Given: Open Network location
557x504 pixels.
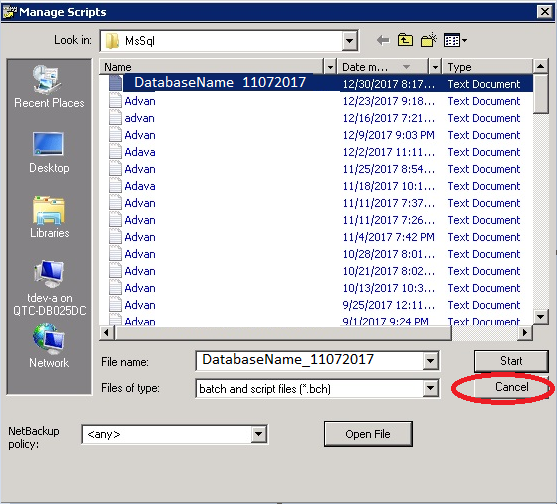Looking at the screenshot, I should [49, 346].
